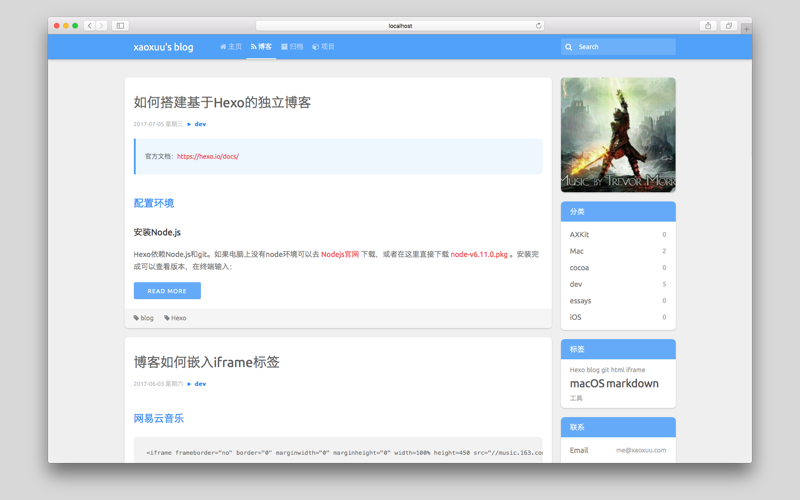
Task: Click the xaoxuu's blog site title
Action: tap(163, 47)
